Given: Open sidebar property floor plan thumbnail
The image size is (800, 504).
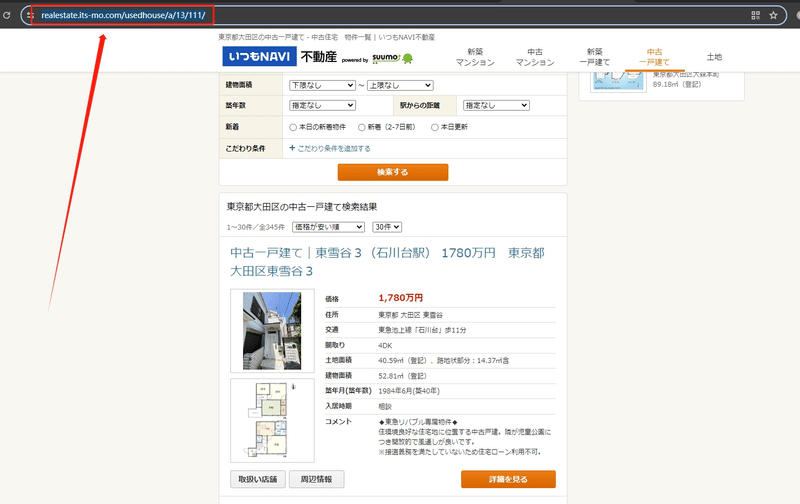Looking at the screenshot, I should click(x=618, y=82).
